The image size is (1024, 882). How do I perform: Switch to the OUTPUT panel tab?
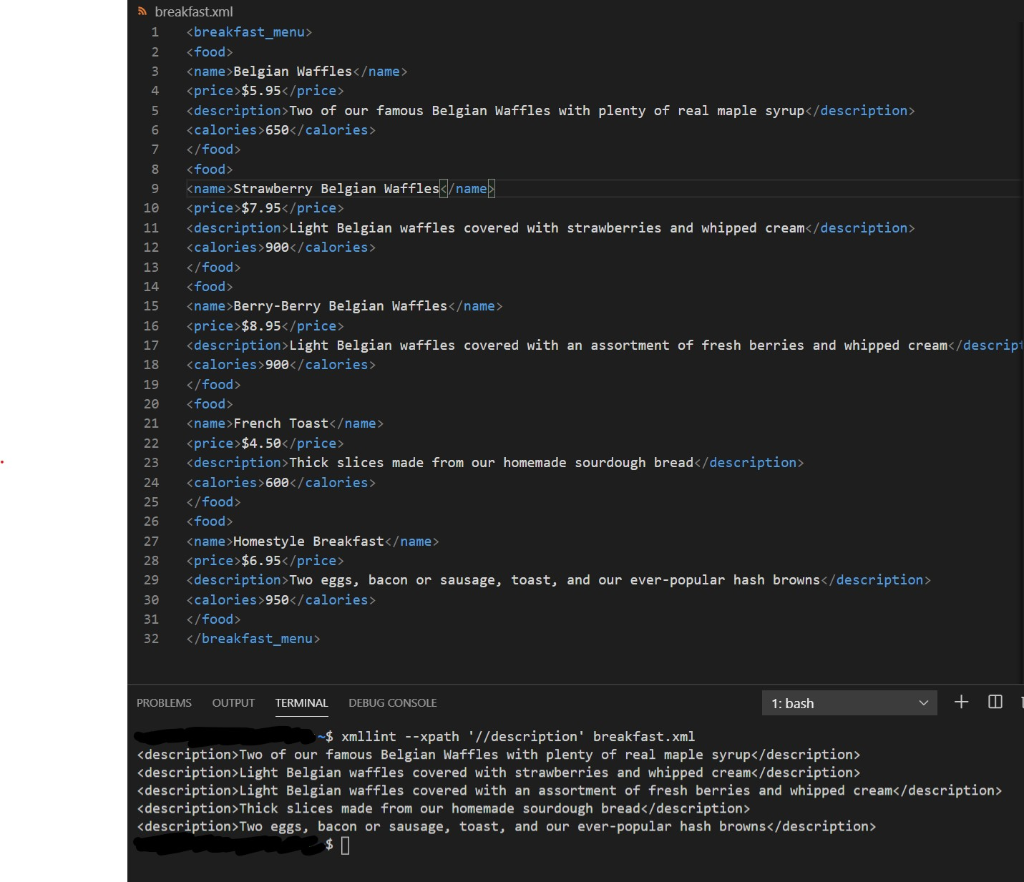[x=233, y=702]
